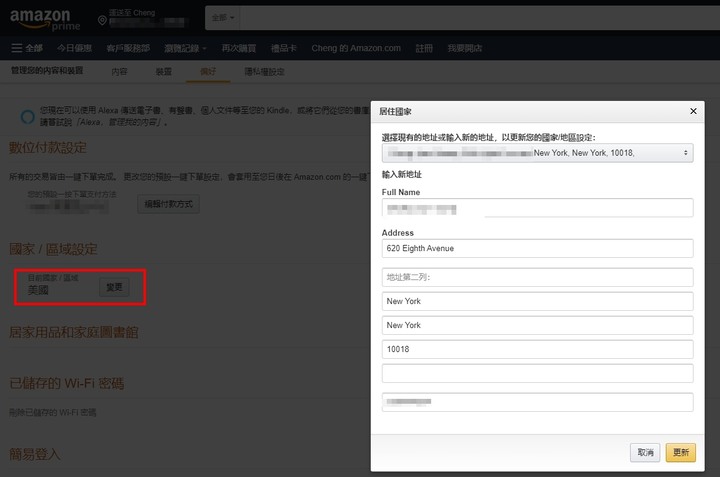This screenshot has height=477, width=720.
Task: Click the 取消 cancel button
Action: [645, 452]
